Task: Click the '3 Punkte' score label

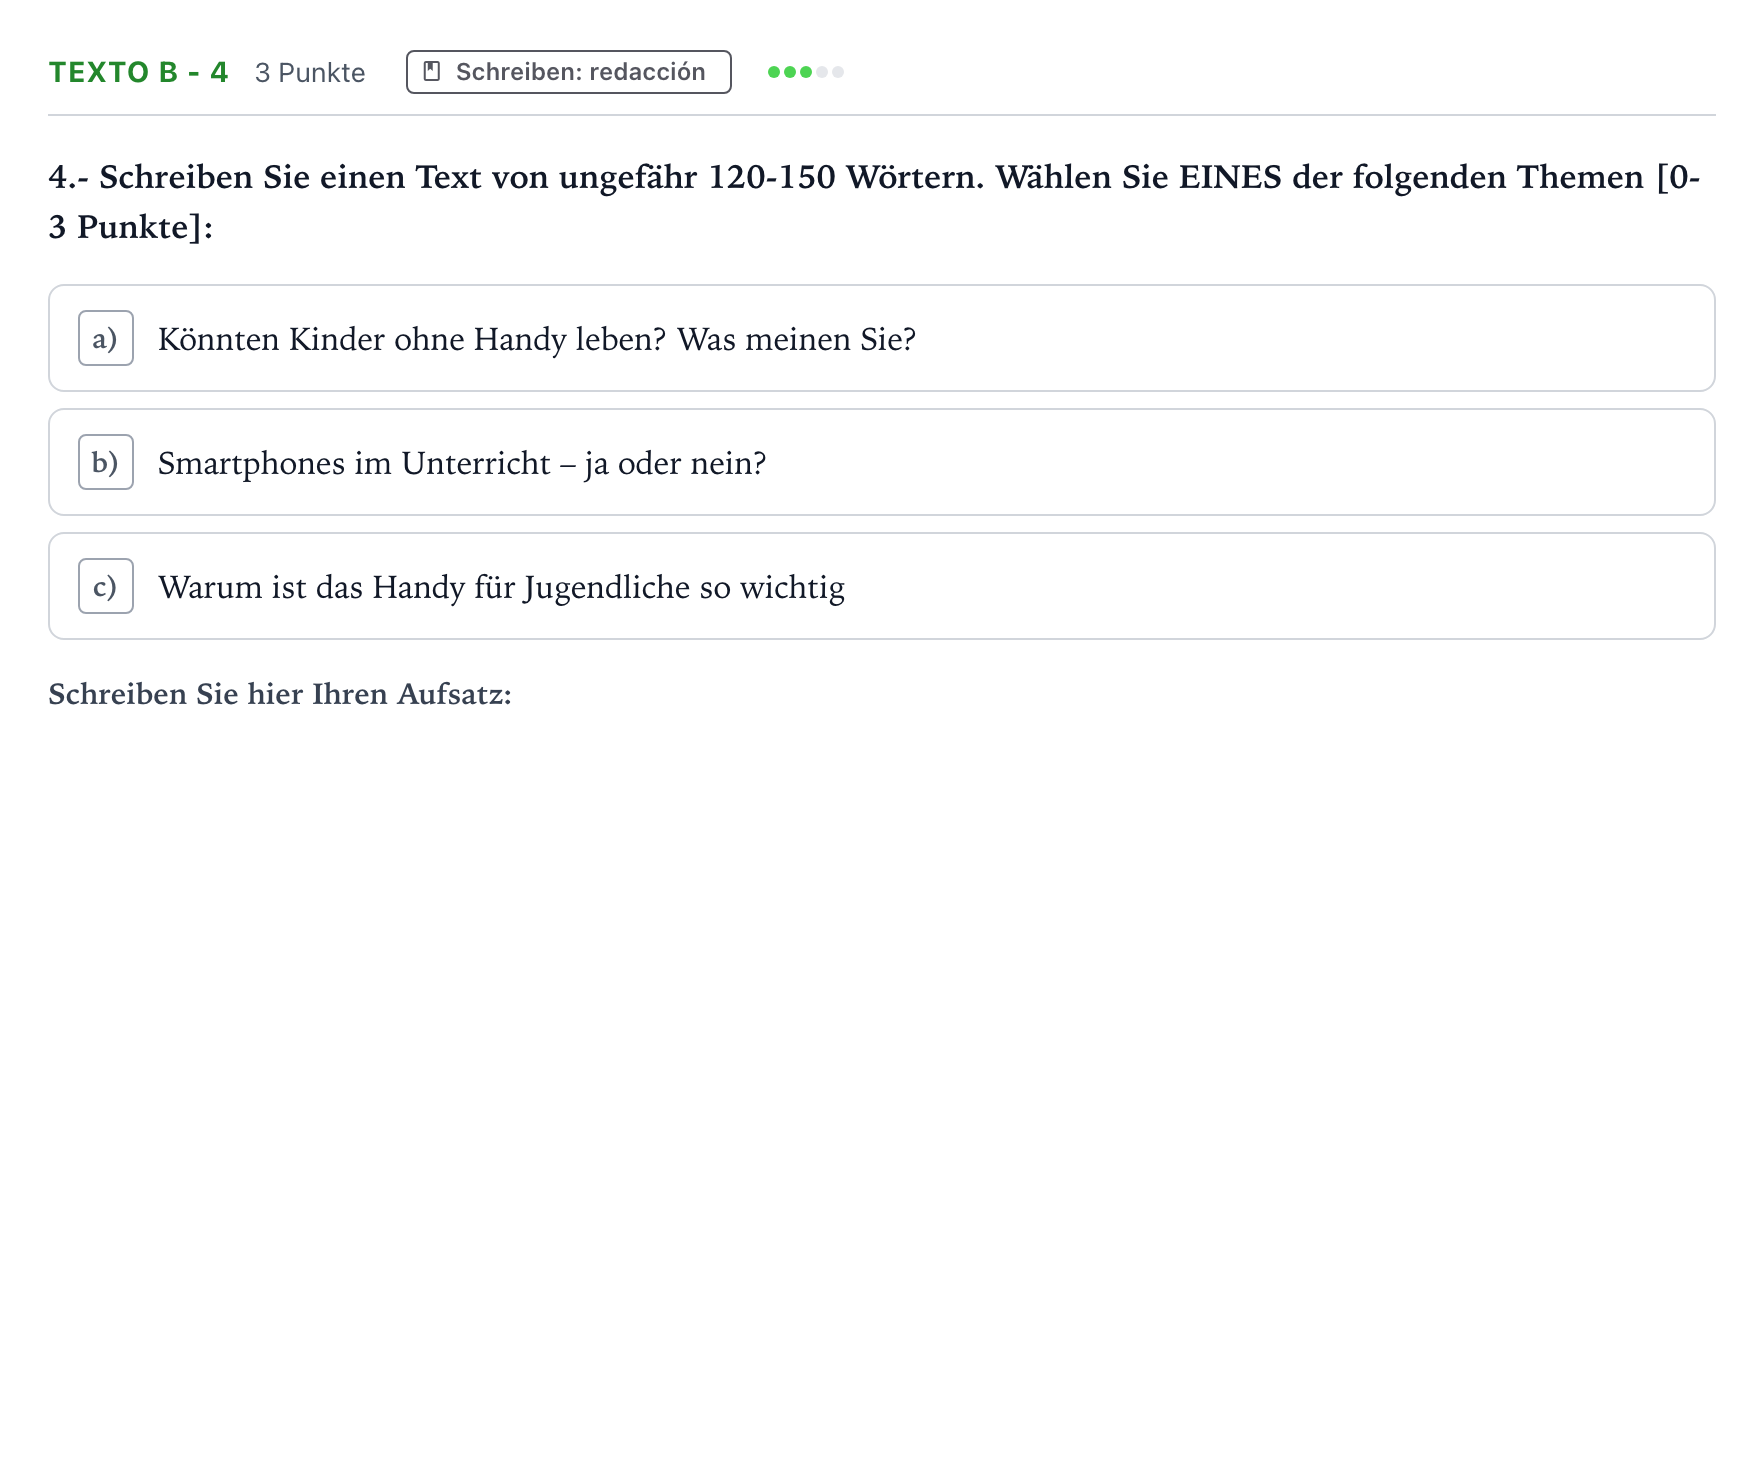Action: click(x=310, y=73)
